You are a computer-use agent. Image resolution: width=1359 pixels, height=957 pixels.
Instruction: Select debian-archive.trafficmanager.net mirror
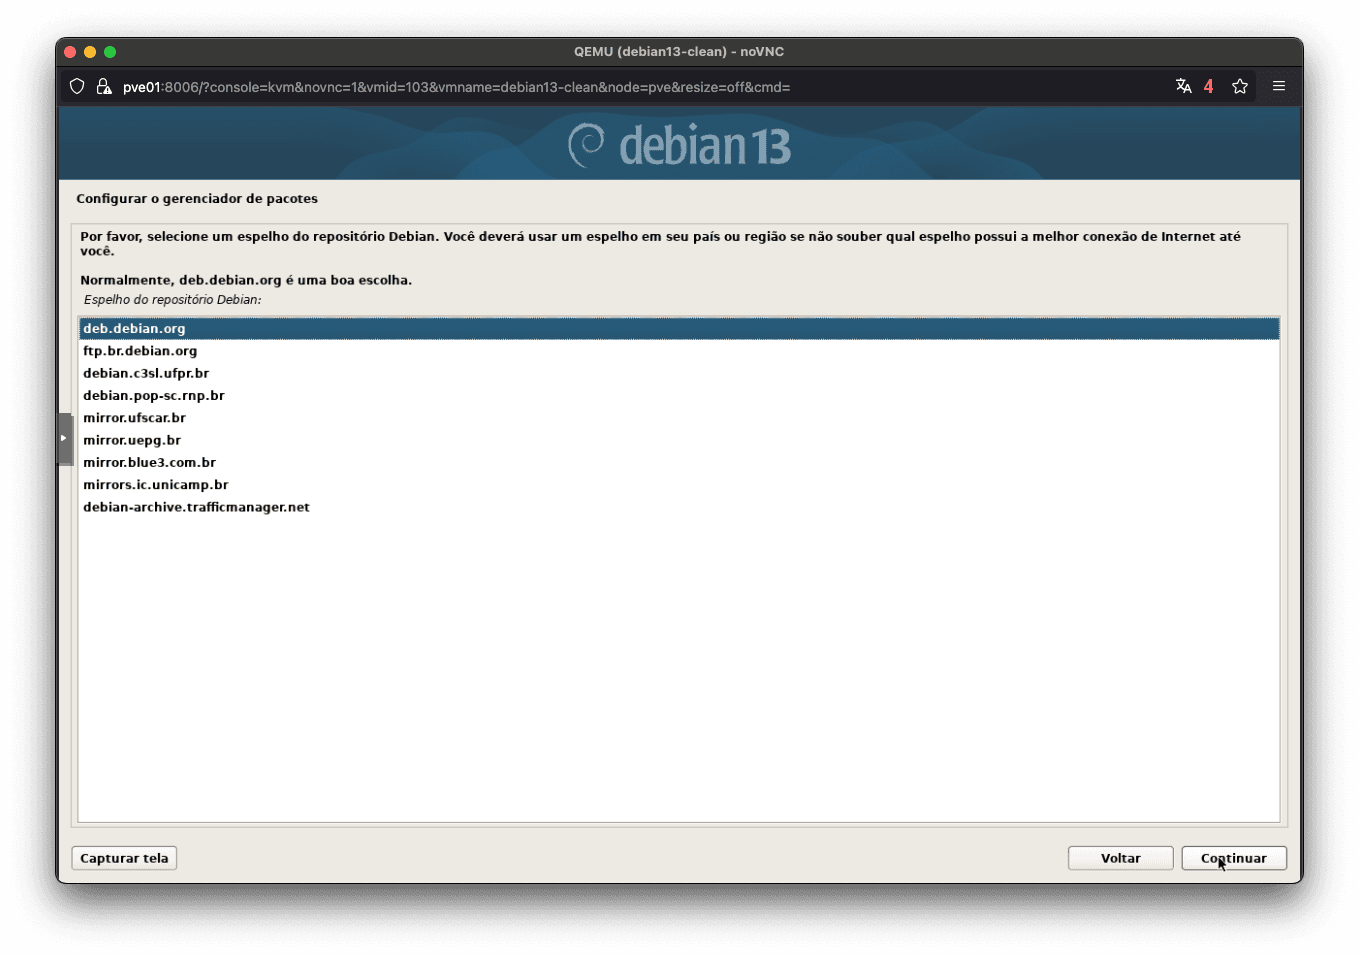pyautogui.click(x=679, y=507)
